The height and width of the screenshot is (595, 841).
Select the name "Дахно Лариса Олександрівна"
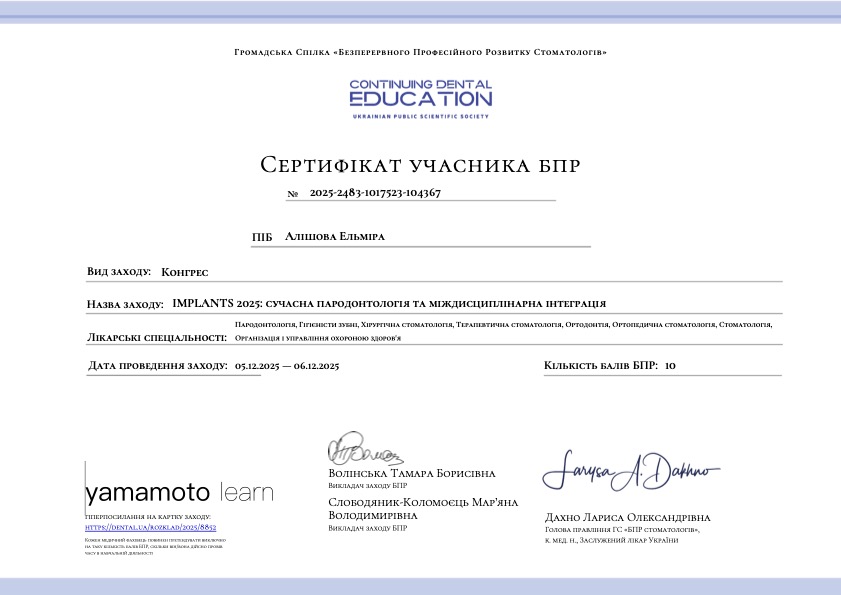pos(628,518)
